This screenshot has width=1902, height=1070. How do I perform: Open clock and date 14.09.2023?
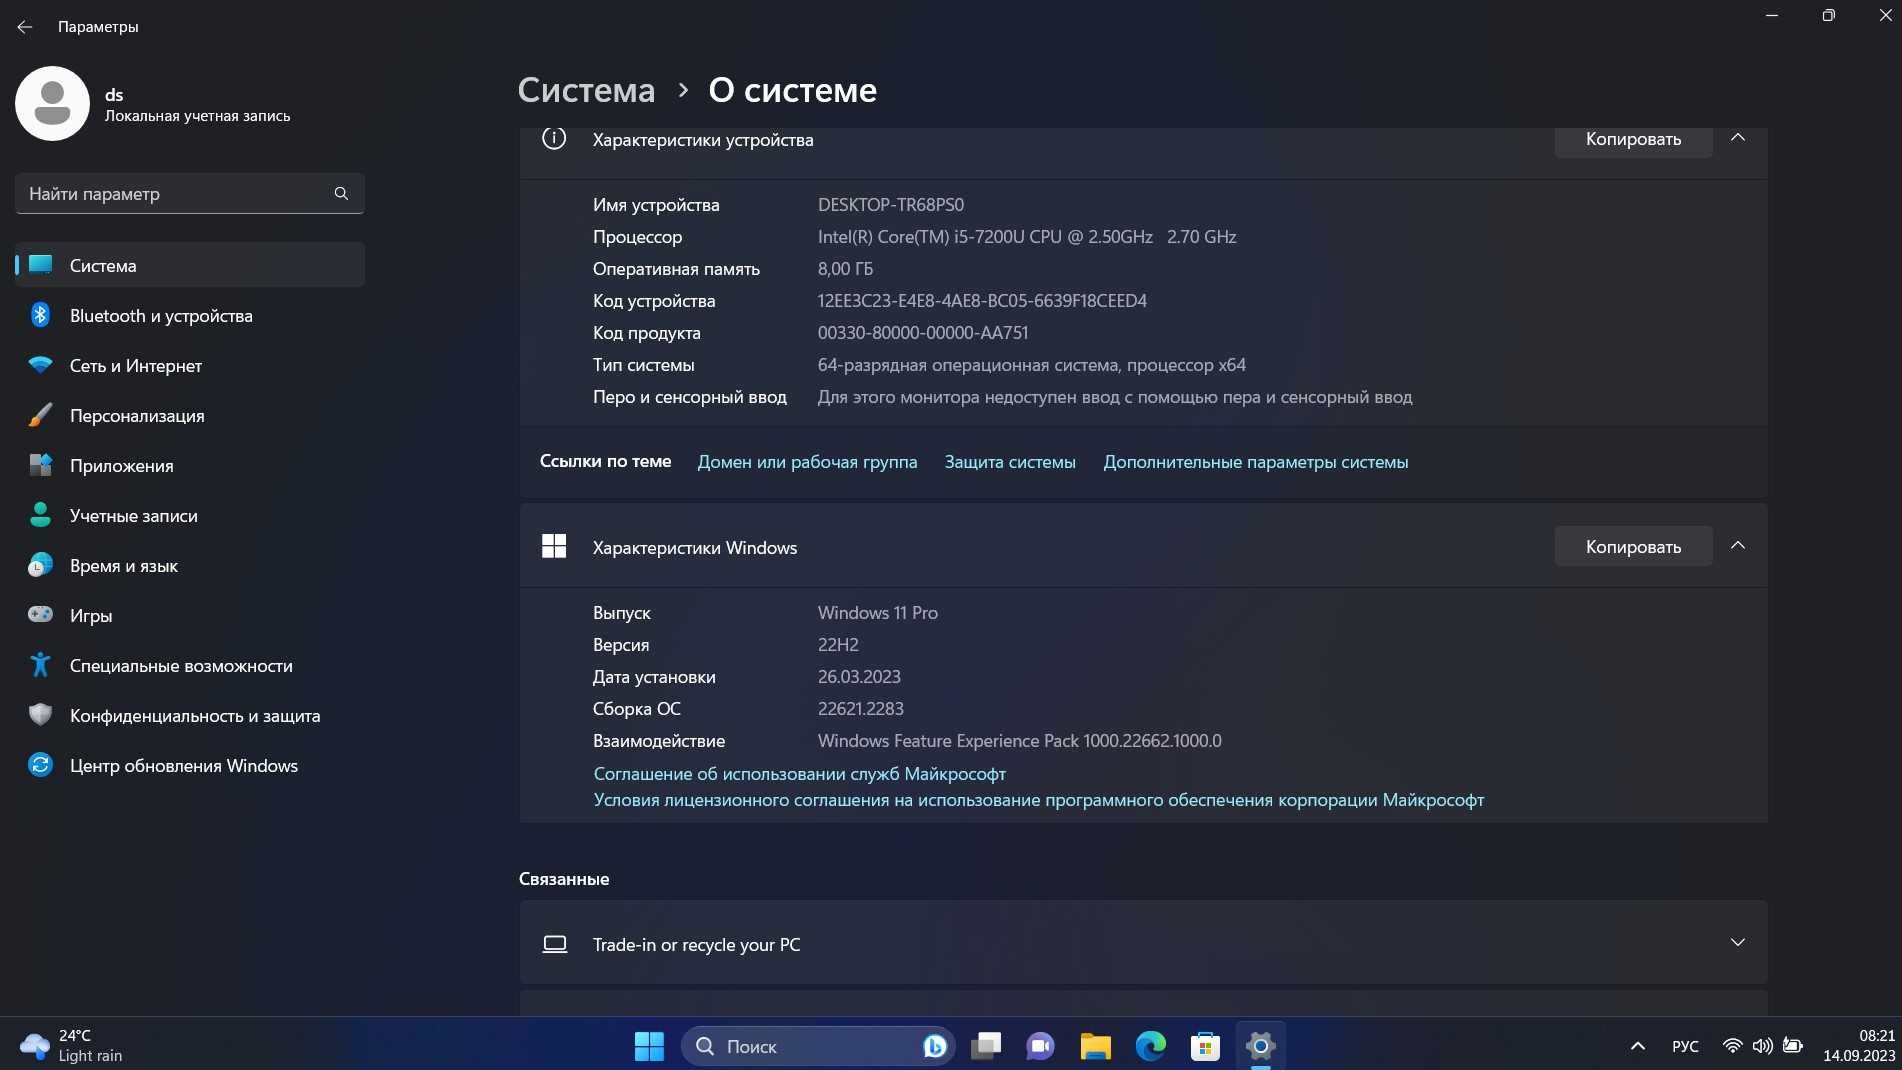1858,1046
